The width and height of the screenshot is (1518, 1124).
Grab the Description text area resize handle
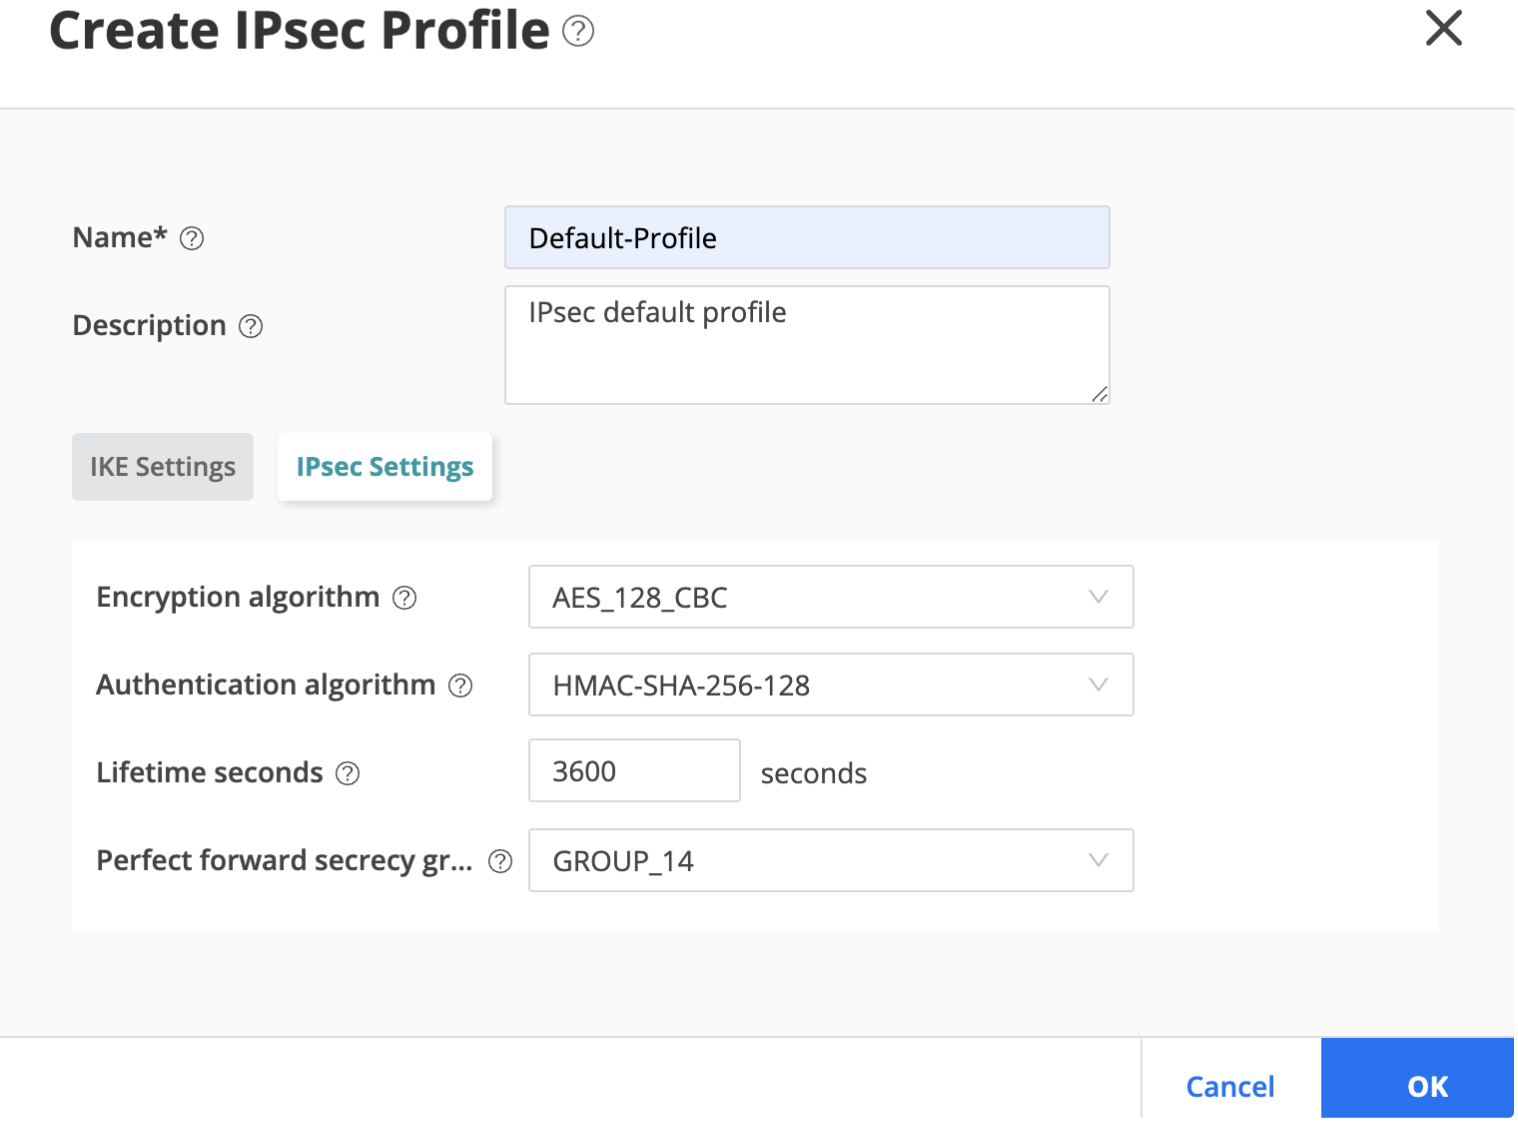point(1100,394)
